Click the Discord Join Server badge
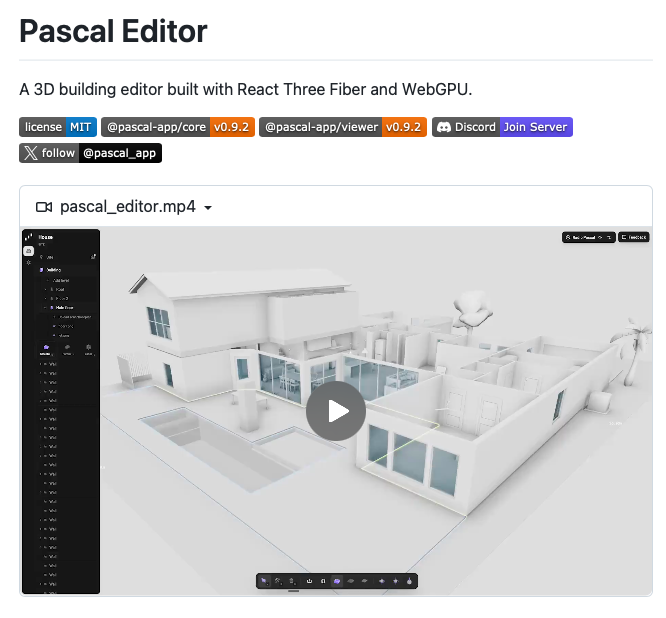This screenshot has height=618, width=666. click(502, 127)
